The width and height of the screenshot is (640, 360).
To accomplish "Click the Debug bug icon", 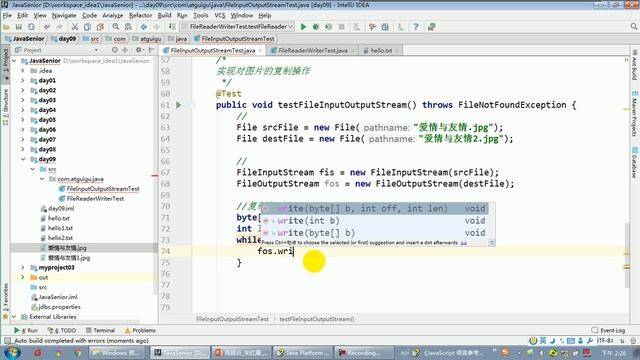I will coord(316,27).
